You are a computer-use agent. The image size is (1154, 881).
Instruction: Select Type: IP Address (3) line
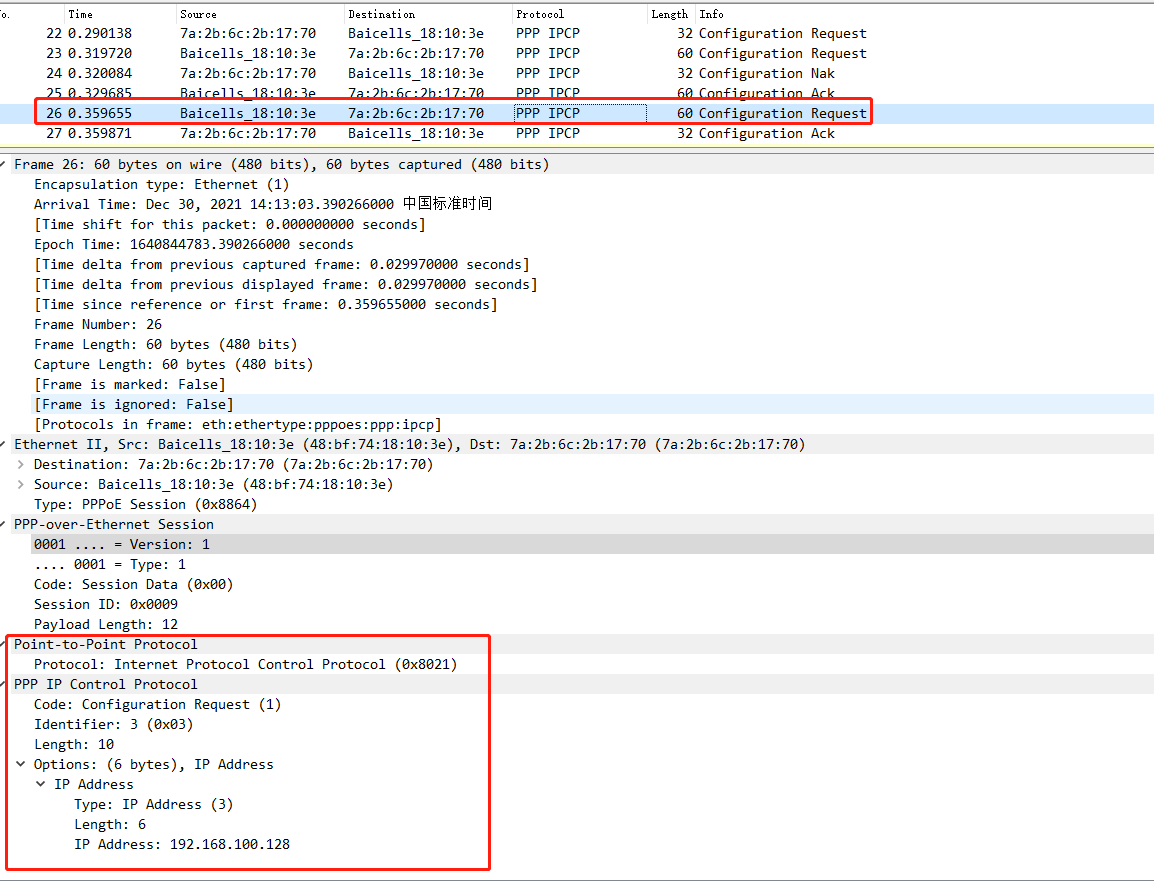click(154, 804)
